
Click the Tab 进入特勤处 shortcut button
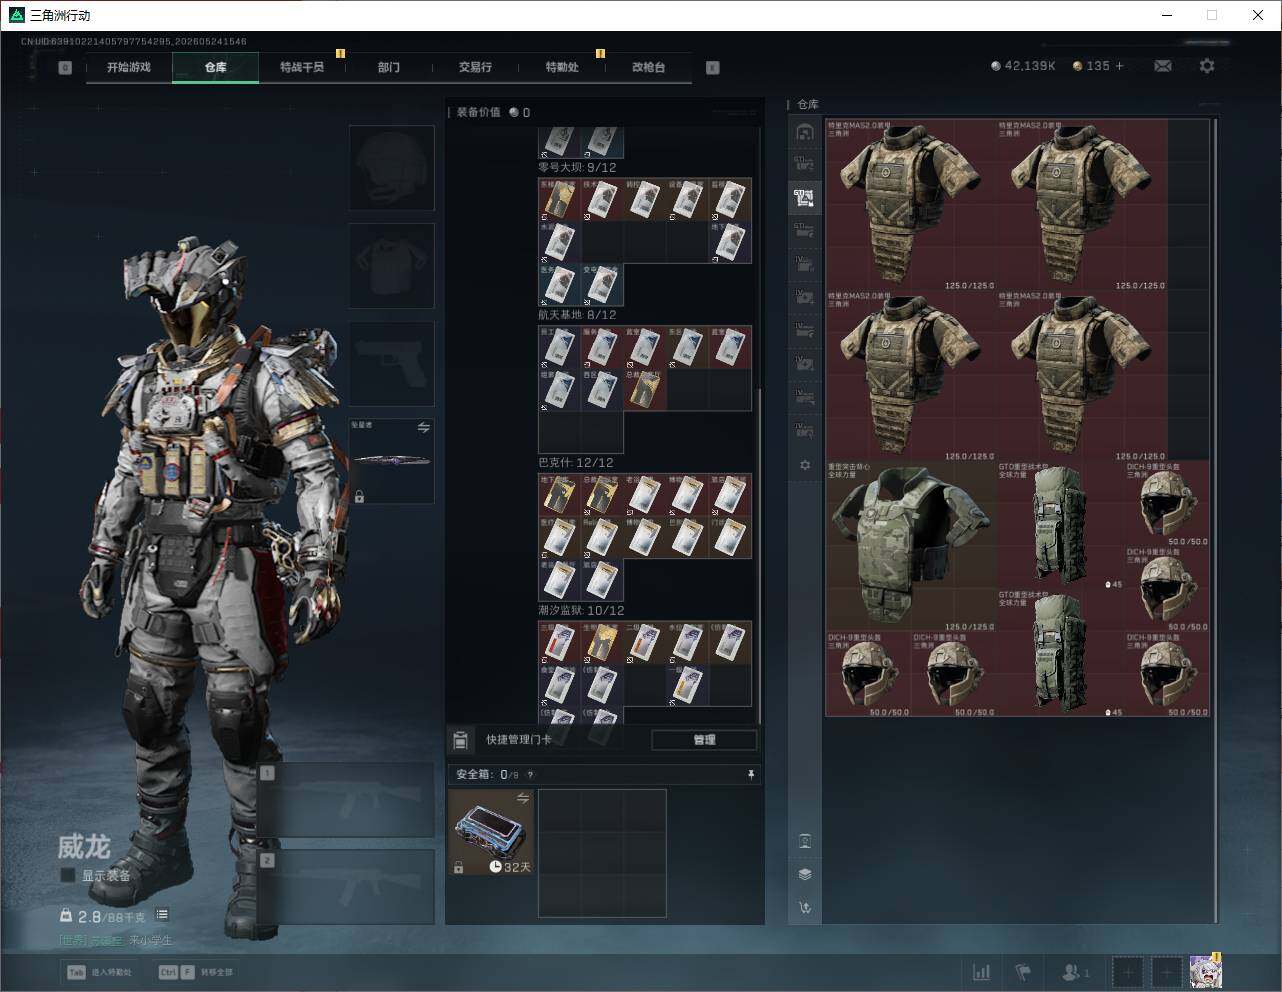pos(100,972)
